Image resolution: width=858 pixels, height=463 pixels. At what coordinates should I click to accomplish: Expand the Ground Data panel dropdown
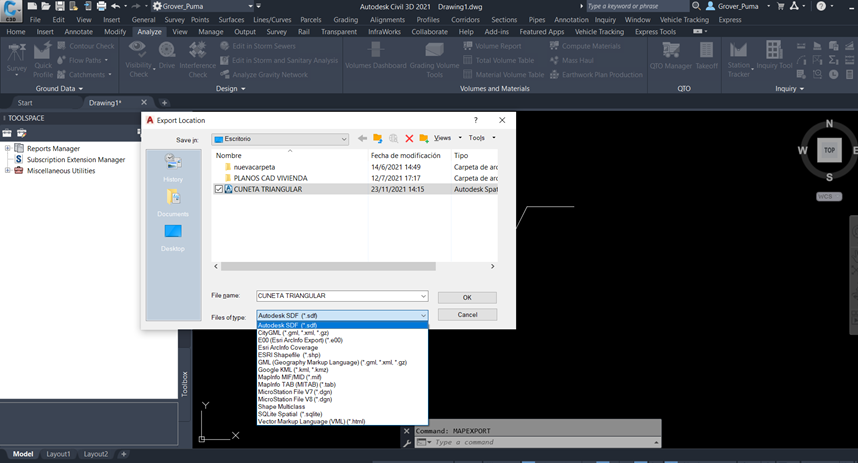(x=59, y=89)
